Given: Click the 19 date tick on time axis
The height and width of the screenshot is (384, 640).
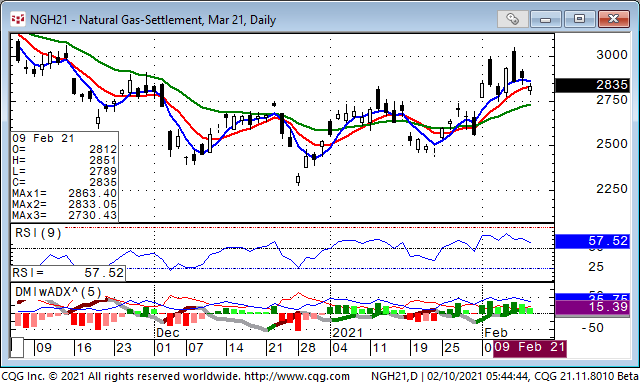Looking at the screenshot, I should (x=420, y=348).
